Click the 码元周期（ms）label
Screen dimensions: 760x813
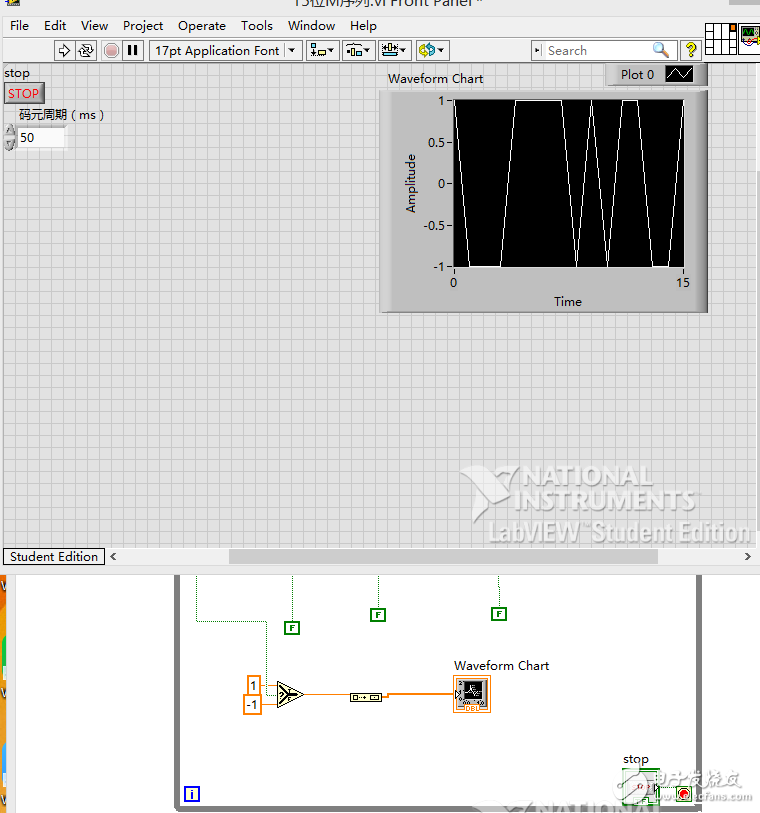point(62,115)
